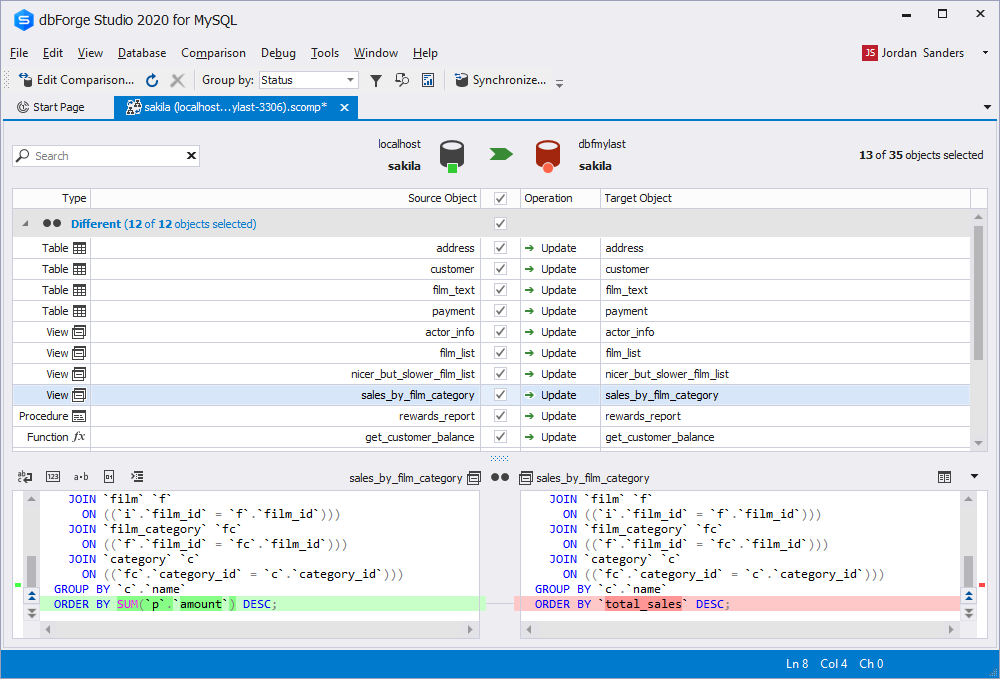This screenshot has width=1000, height=679.
Task: Open the Help menu
Action: tap(425, 53)
